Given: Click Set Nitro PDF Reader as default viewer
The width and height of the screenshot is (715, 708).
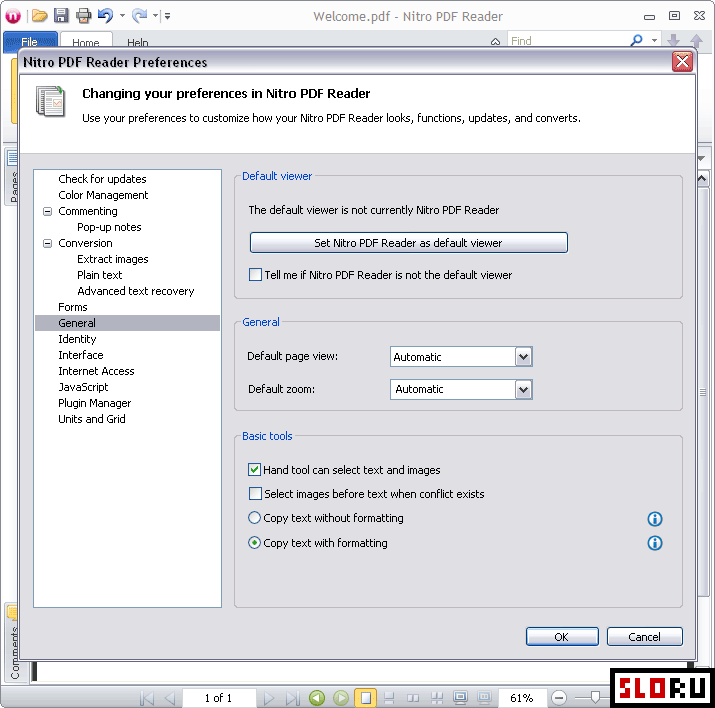Looking at the screenshot, I should (409, 243).
